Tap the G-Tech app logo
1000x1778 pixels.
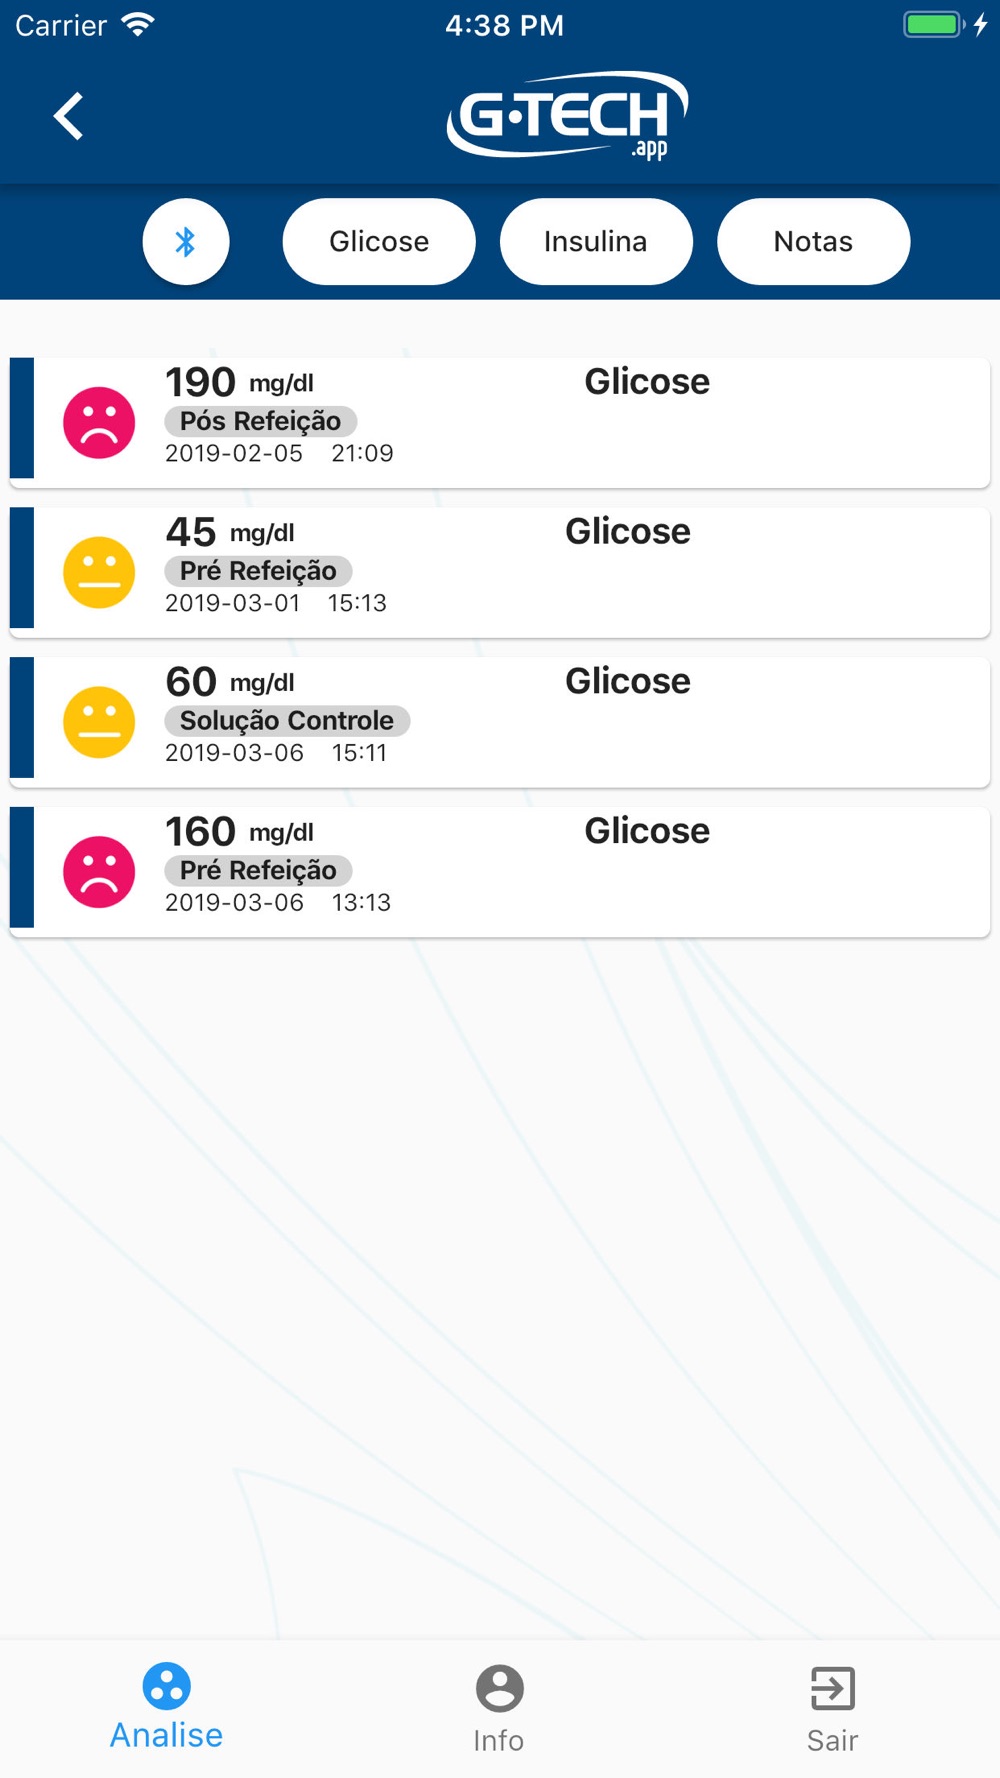567,116
